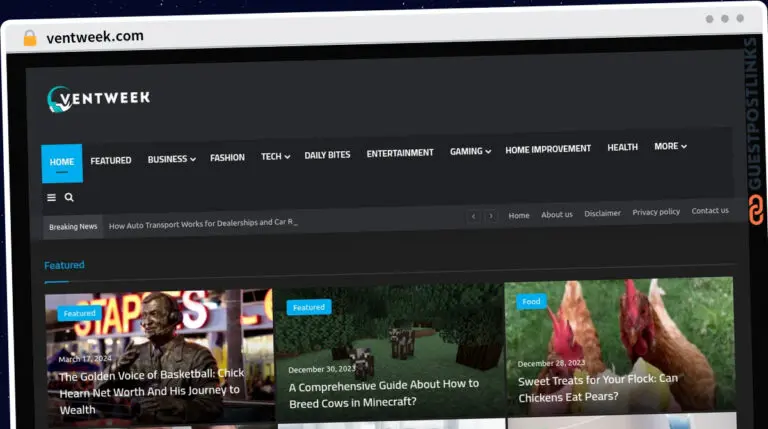Screen dimensions: 768x429
Task: Go to next breaking news arrow
Action: coord(491,216)
